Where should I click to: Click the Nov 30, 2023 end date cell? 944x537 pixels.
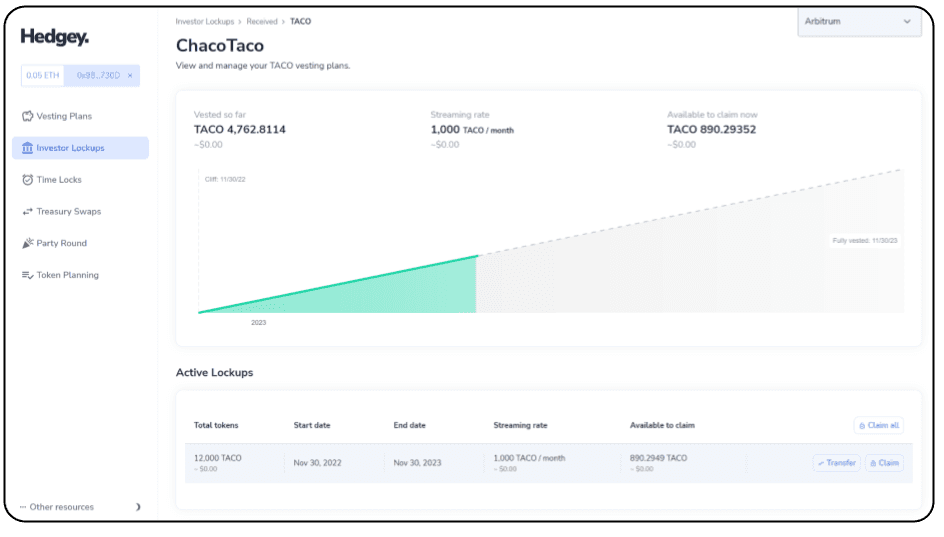(x=417, y=463)
